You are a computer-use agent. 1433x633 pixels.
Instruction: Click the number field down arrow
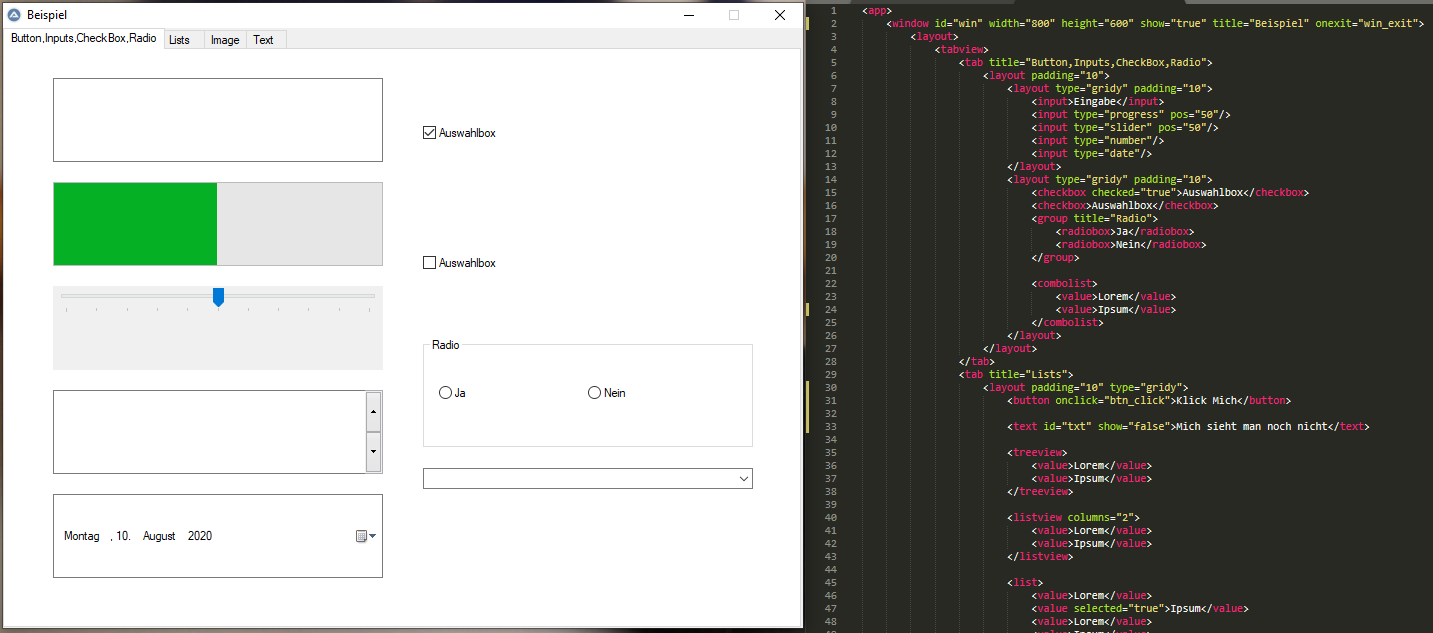(x=373, y=452)
